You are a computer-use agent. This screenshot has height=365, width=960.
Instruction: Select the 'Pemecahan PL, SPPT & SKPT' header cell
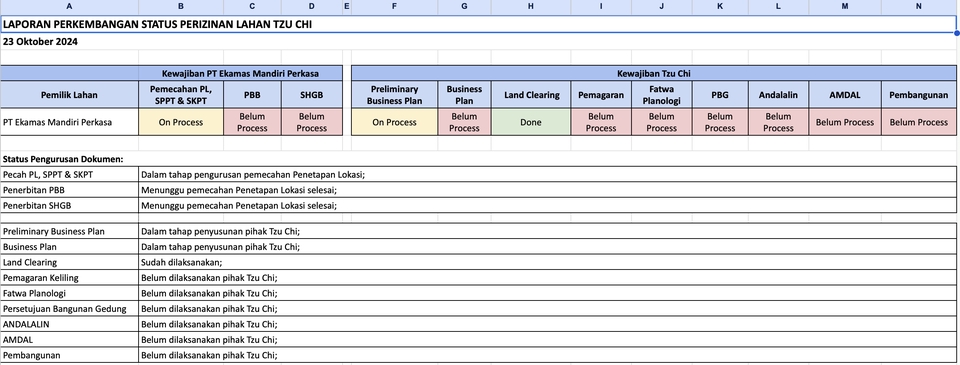pyautogui.click(x=181, y=95)
